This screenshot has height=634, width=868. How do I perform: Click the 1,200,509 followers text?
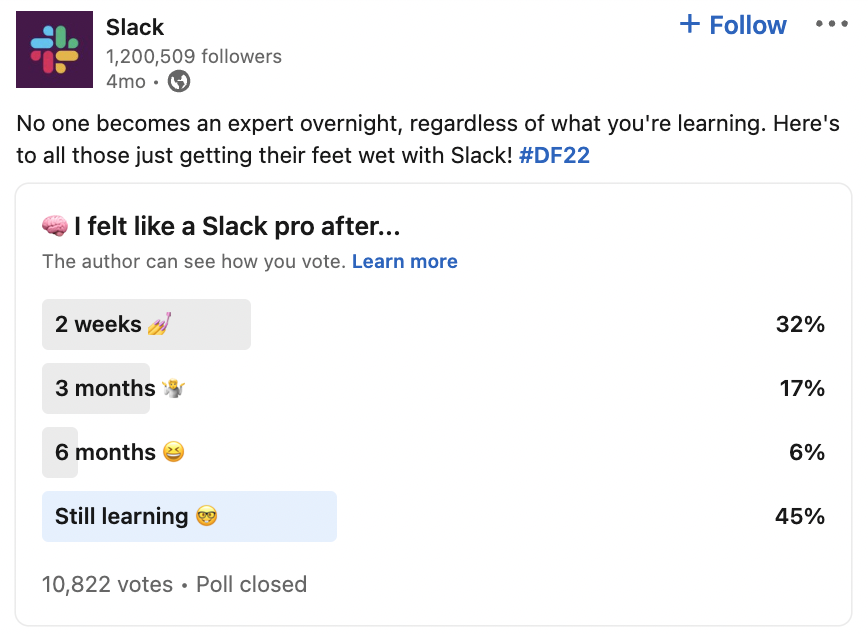pyautogui.click(x=194, y=56)
